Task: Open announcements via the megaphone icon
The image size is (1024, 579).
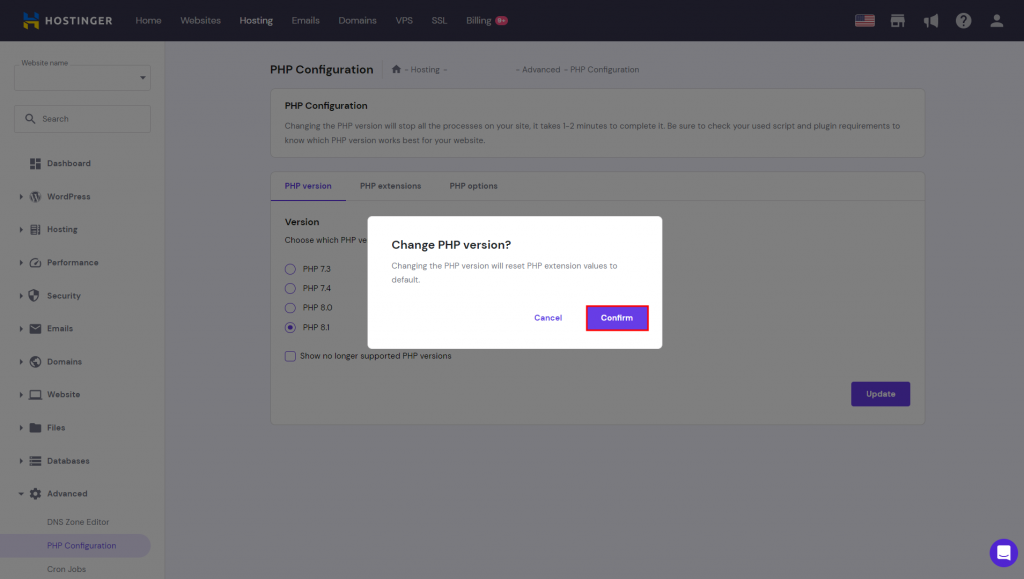Action: click(931, 19)
